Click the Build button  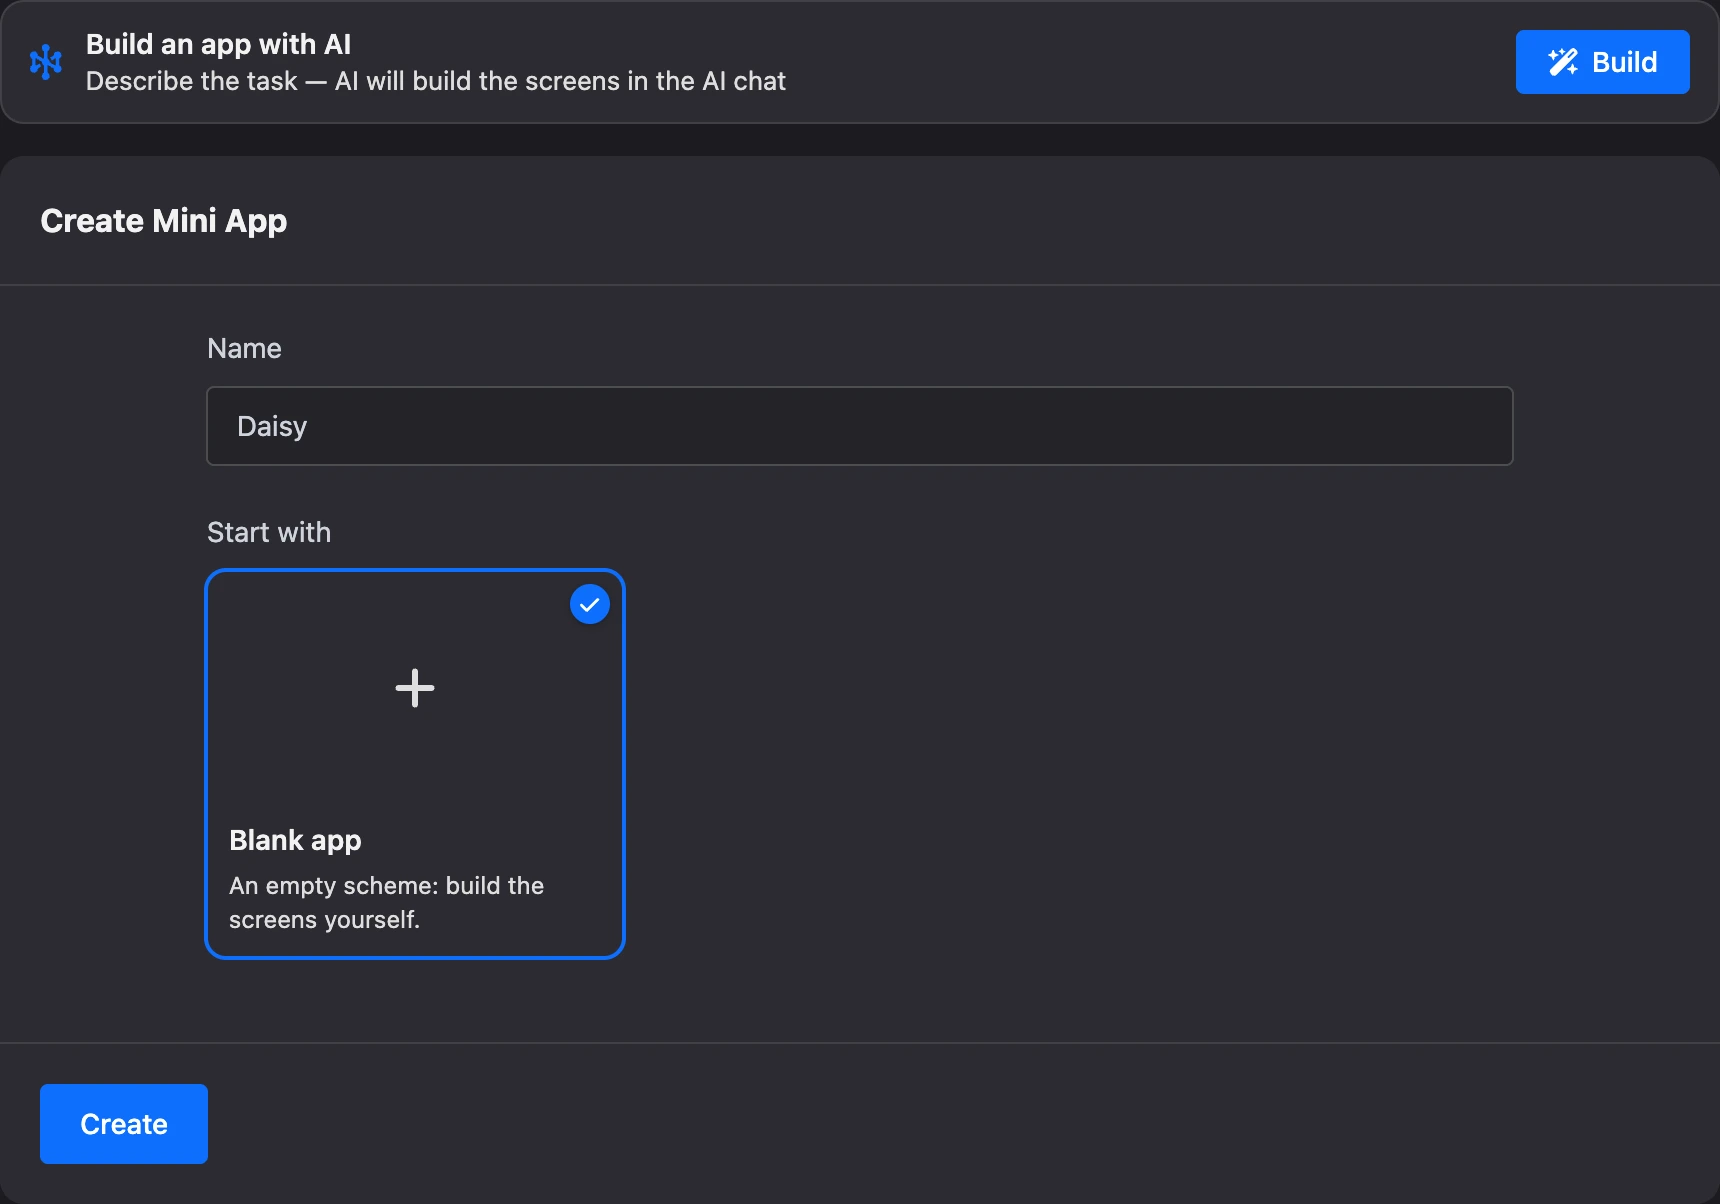pos(1602,62)
